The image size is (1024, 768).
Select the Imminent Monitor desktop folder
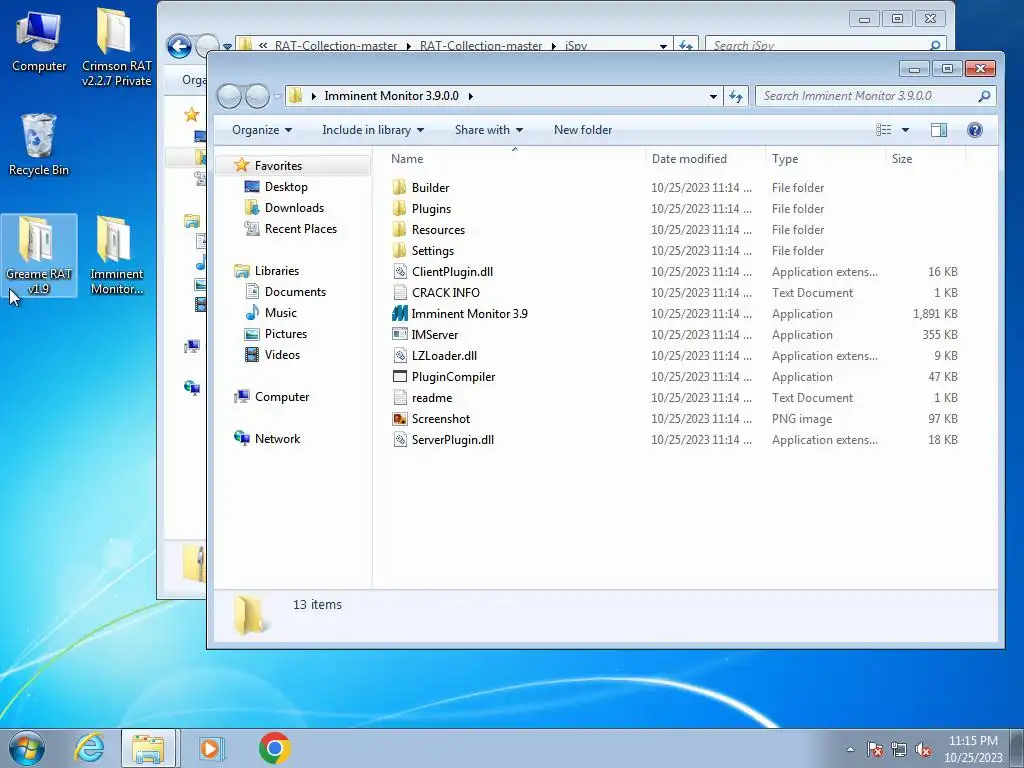116,255
